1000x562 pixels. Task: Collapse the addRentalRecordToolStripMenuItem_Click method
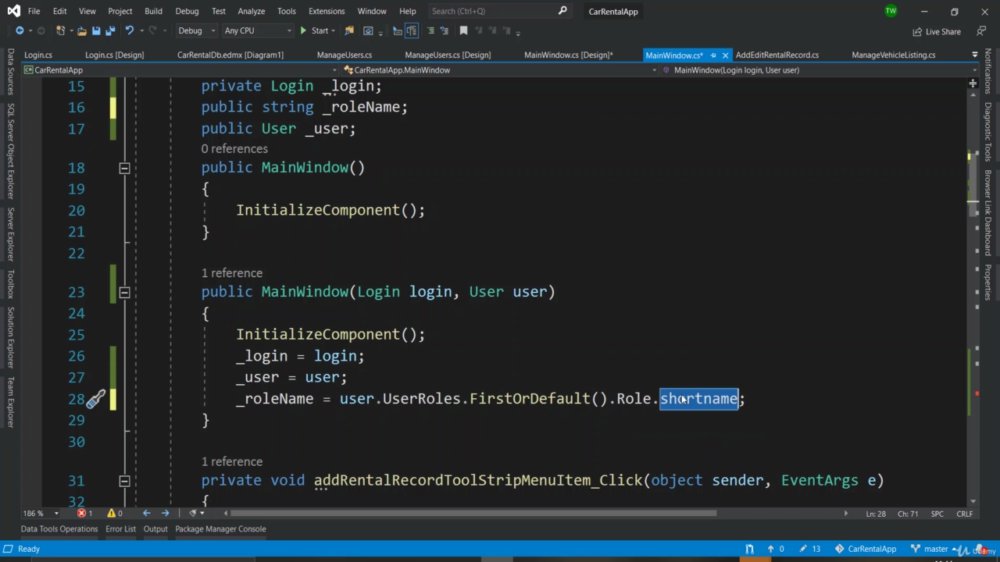[x=124, y=481]
